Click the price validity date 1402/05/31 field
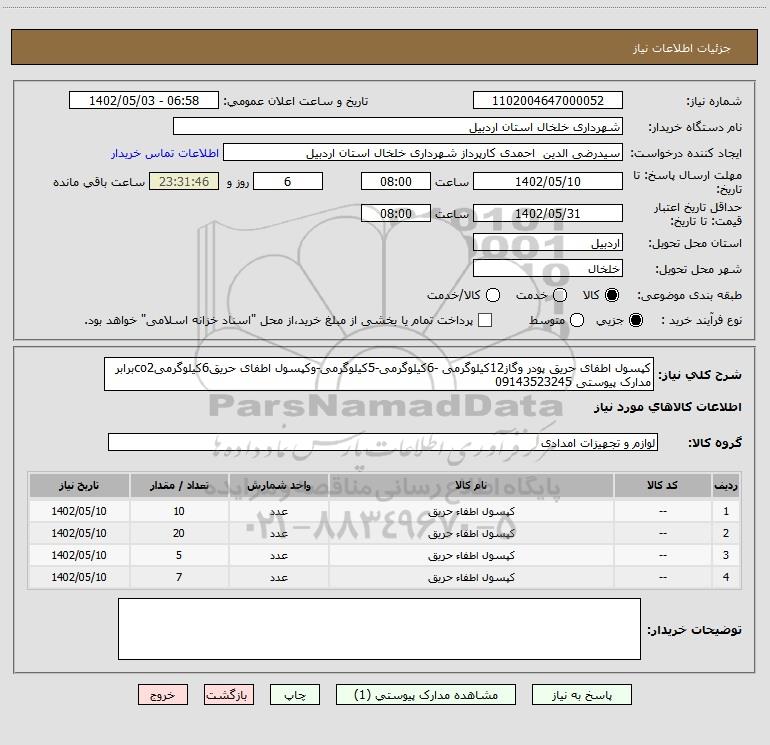Image resolution: width=770 pixels, height=745 pixels. (548, 213)
